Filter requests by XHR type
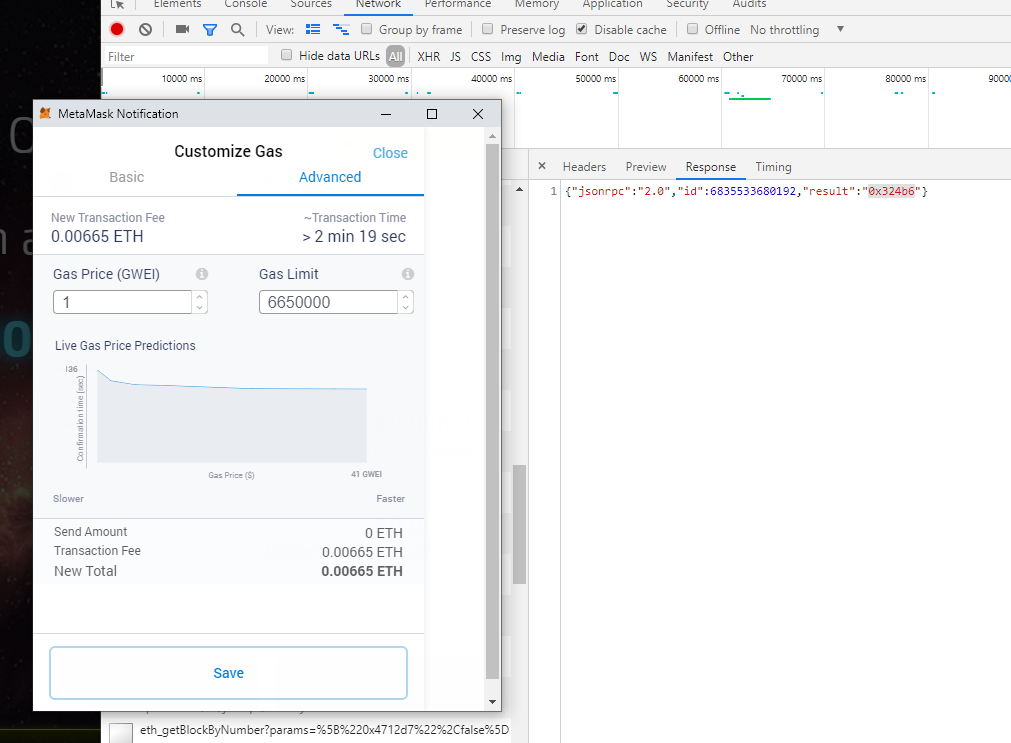The image size is (1011, 743). (429, 57)
